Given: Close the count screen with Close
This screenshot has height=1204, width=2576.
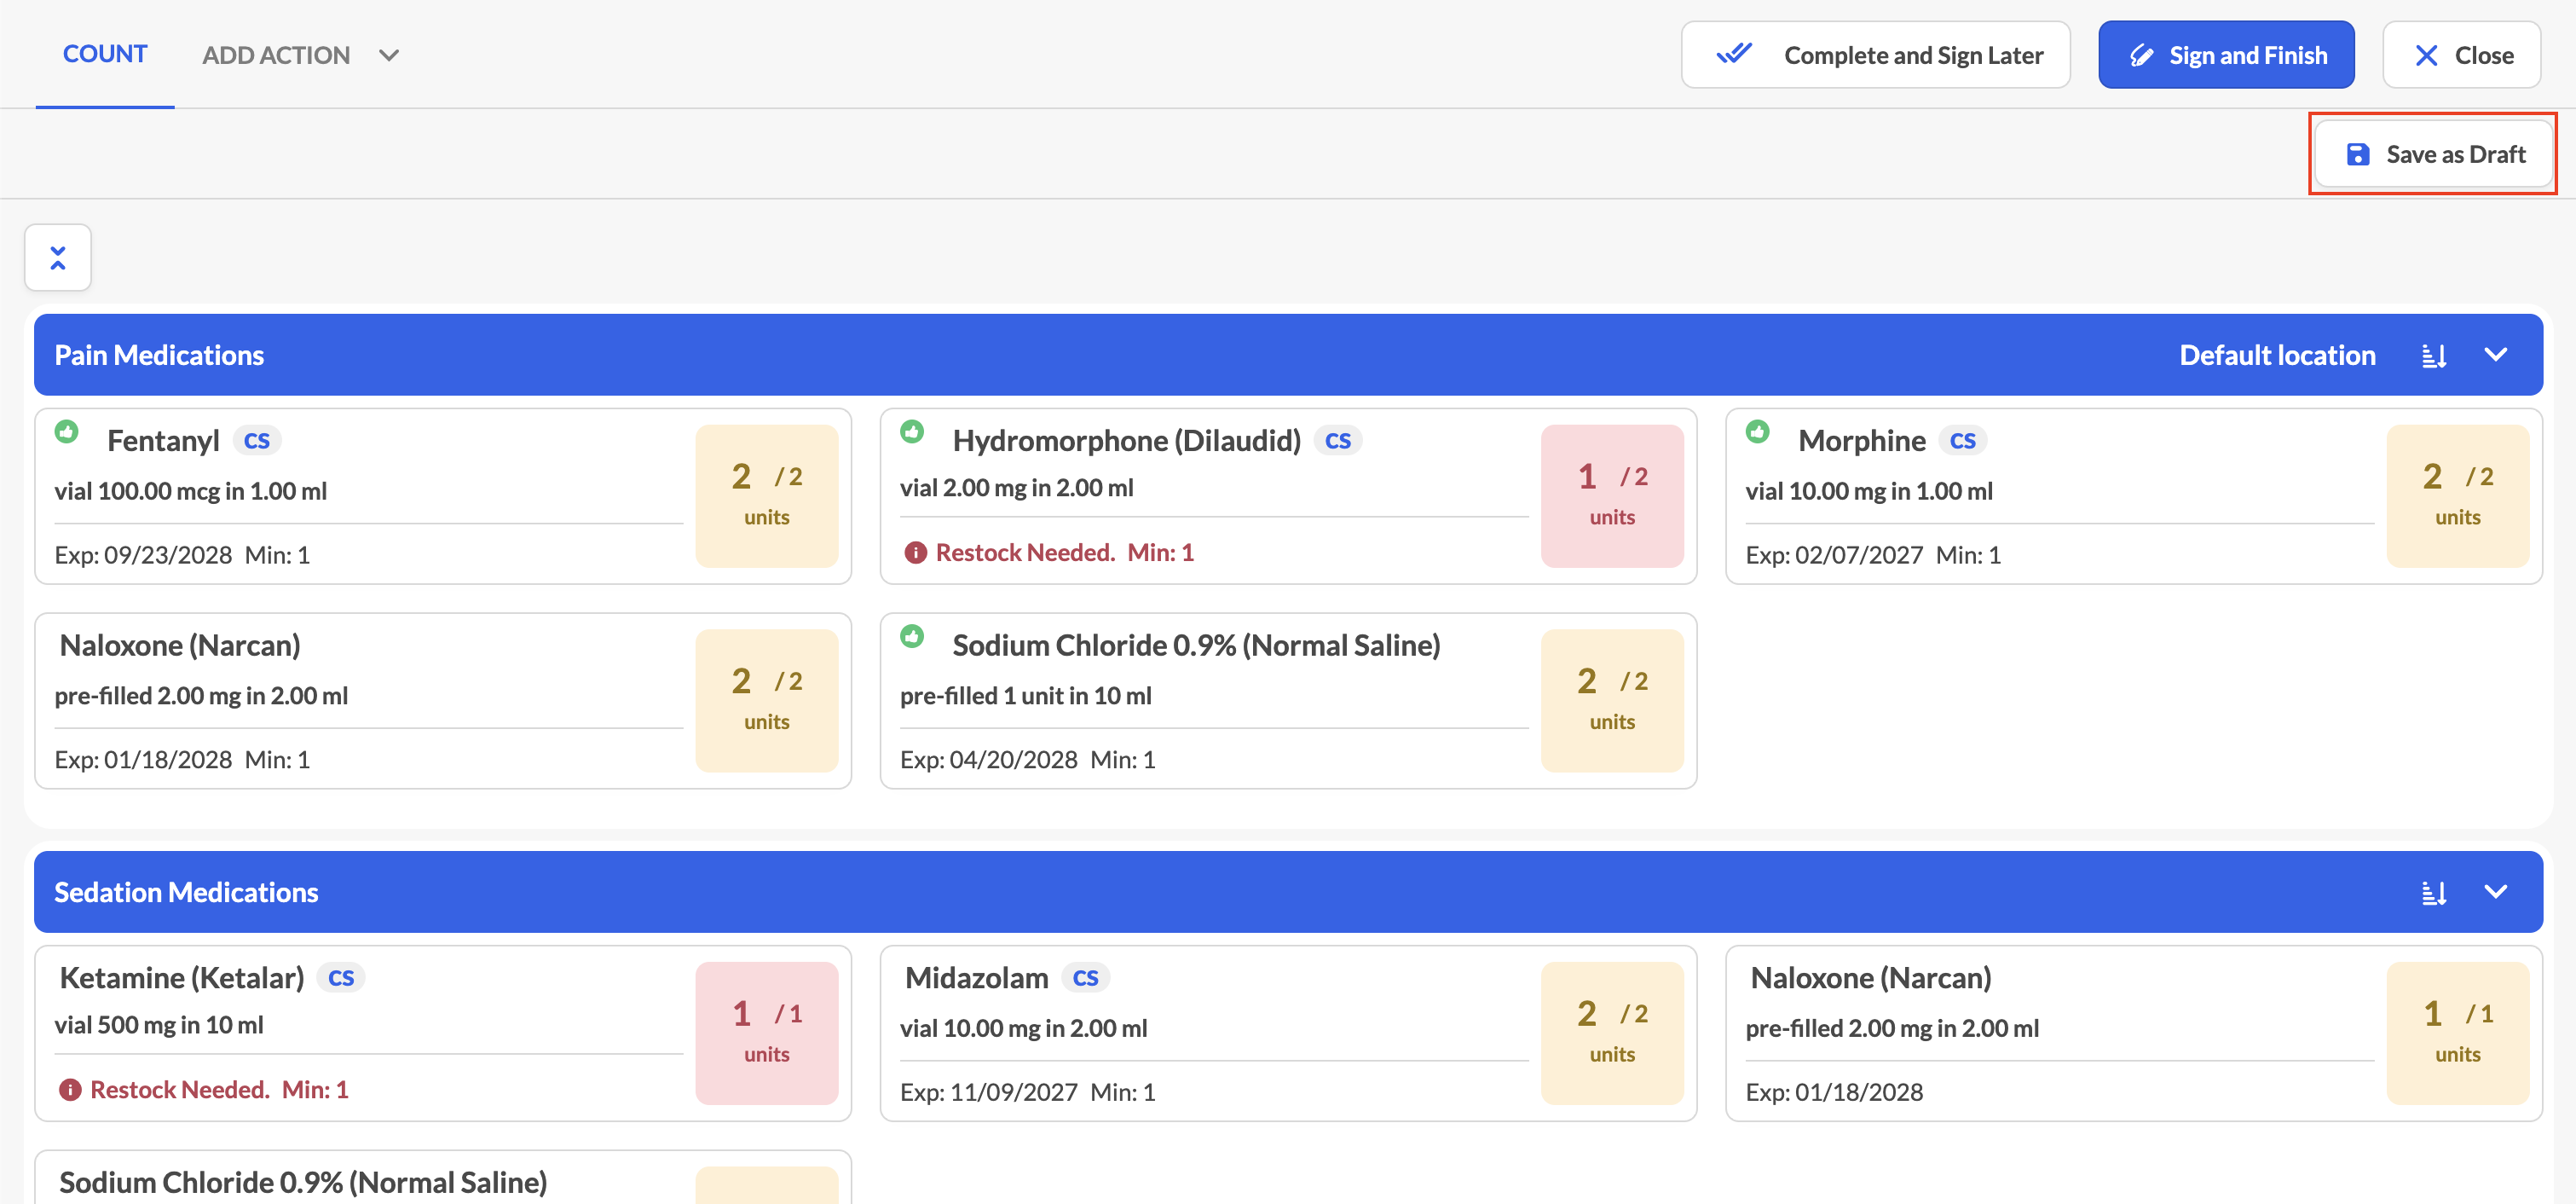Looking at the screenshot, I should (x=2461, y=55).
